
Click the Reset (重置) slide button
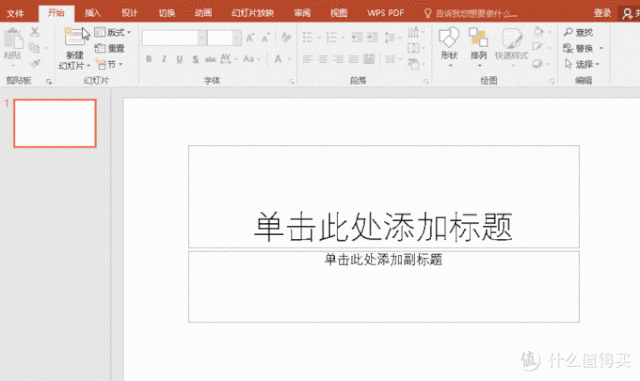(110, 48)
